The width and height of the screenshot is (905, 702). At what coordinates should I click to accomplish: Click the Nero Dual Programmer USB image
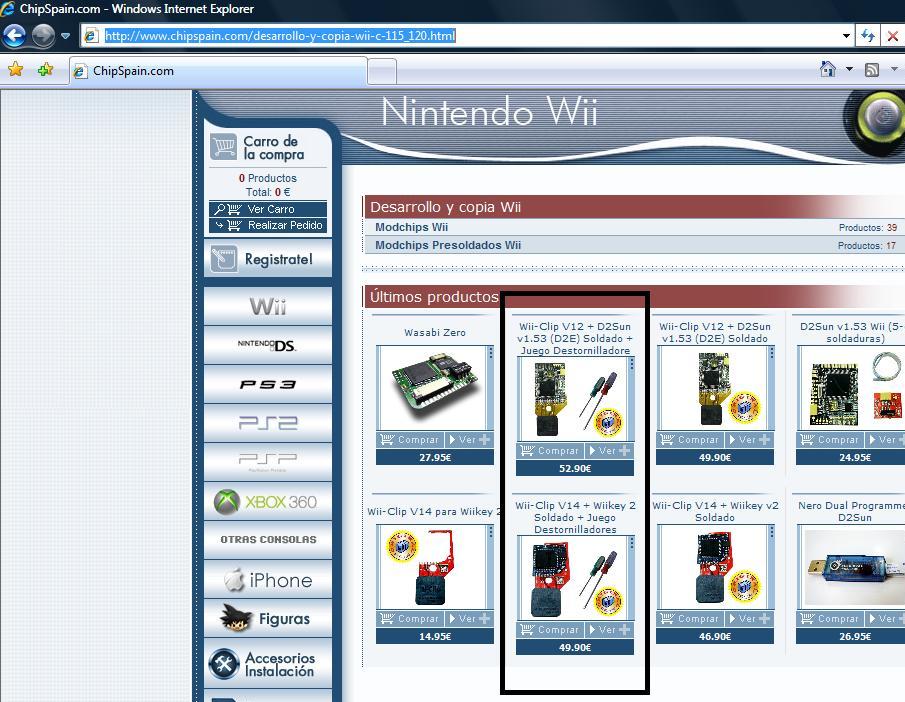852,567
